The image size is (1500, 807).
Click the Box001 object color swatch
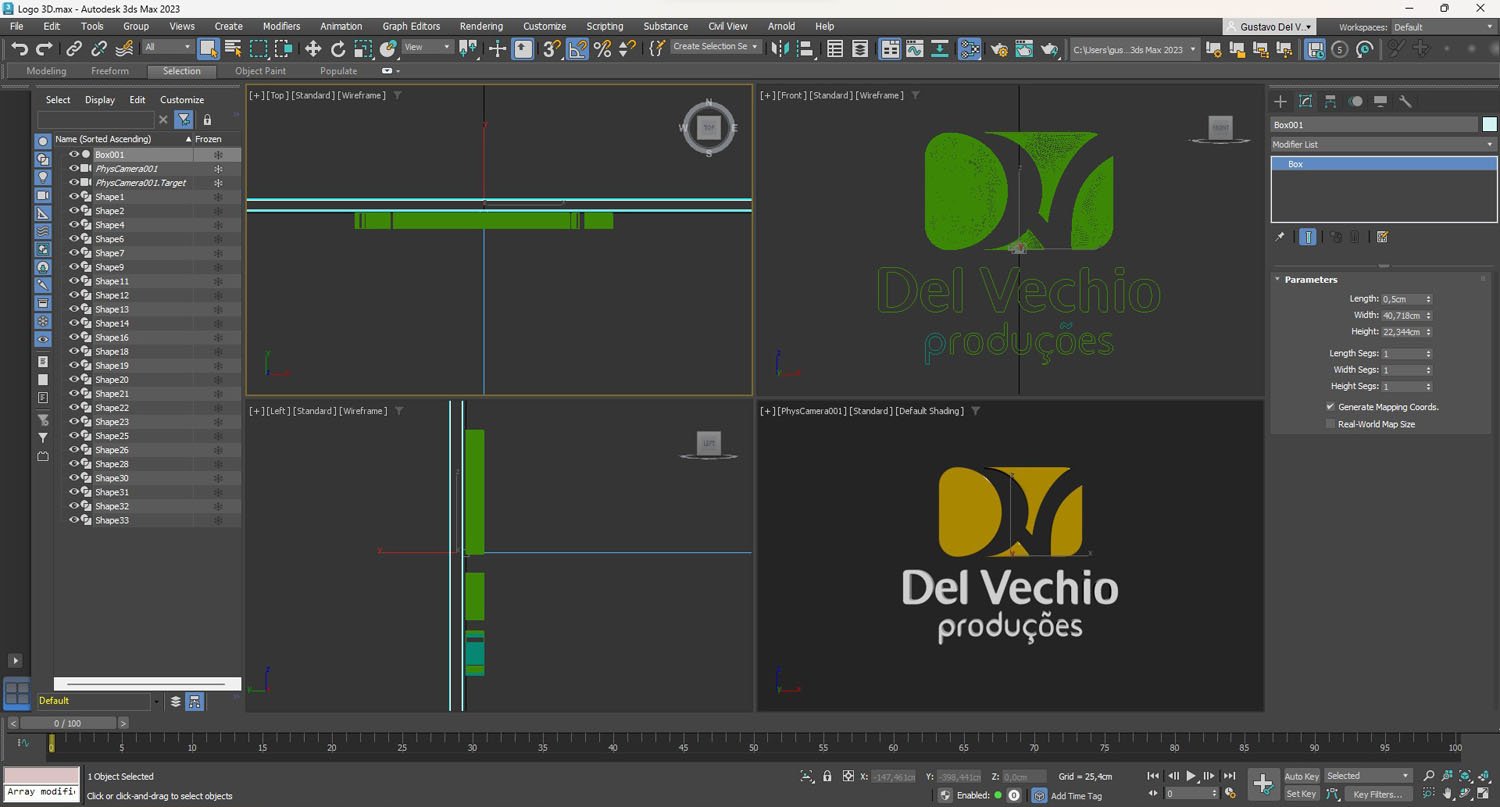coord(1489,125)
